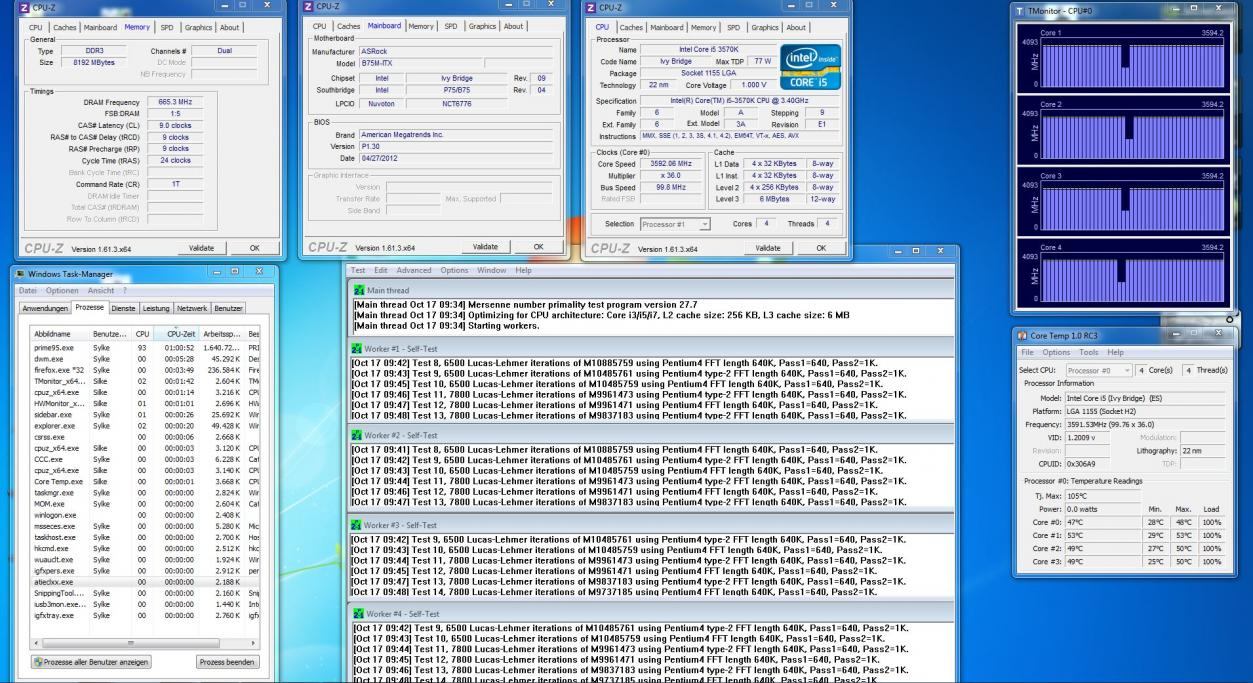Click the Prime95 Main thread window icon

[359, 289]
